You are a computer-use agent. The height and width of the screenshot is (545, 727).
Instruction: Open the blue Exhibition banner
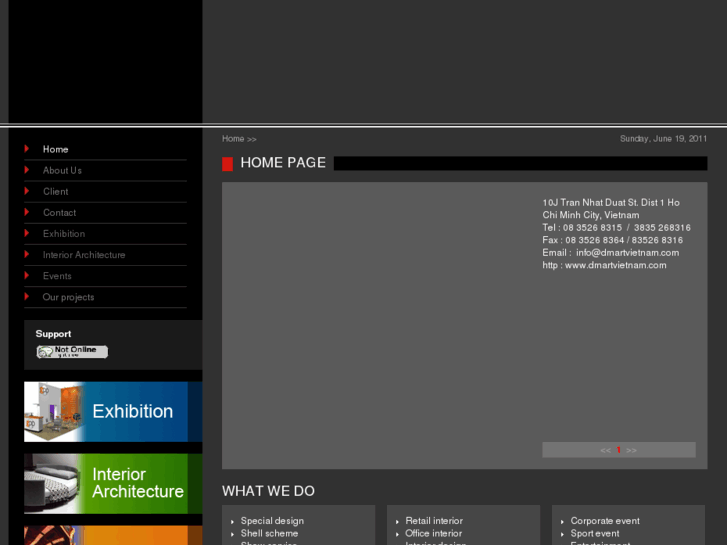click(x=113, y=411)
